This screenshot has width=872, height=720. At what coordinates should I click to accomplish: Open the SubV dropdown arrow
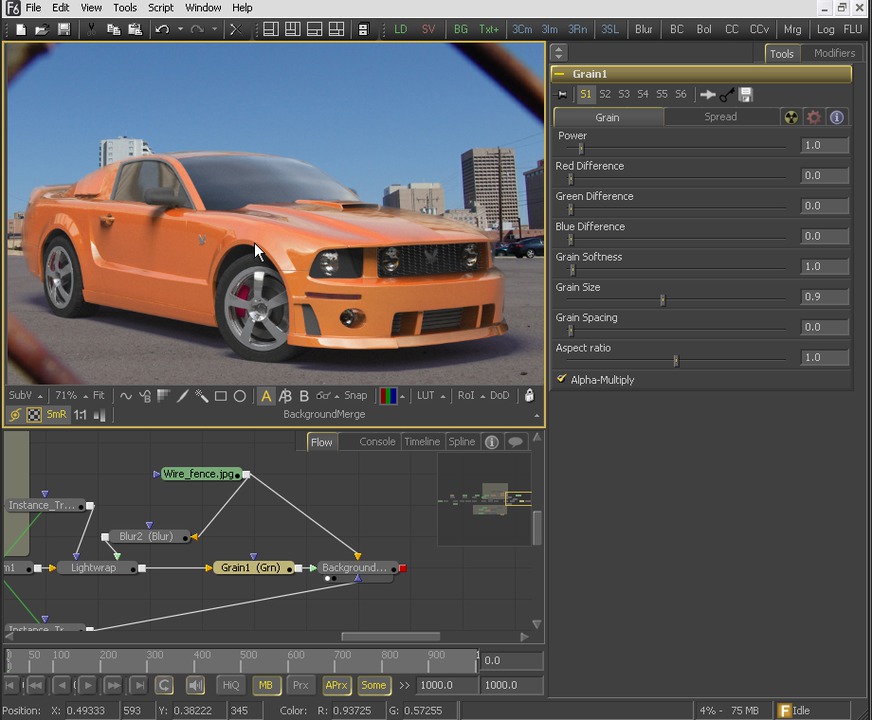pyautogui.click(x=39, y=396)
